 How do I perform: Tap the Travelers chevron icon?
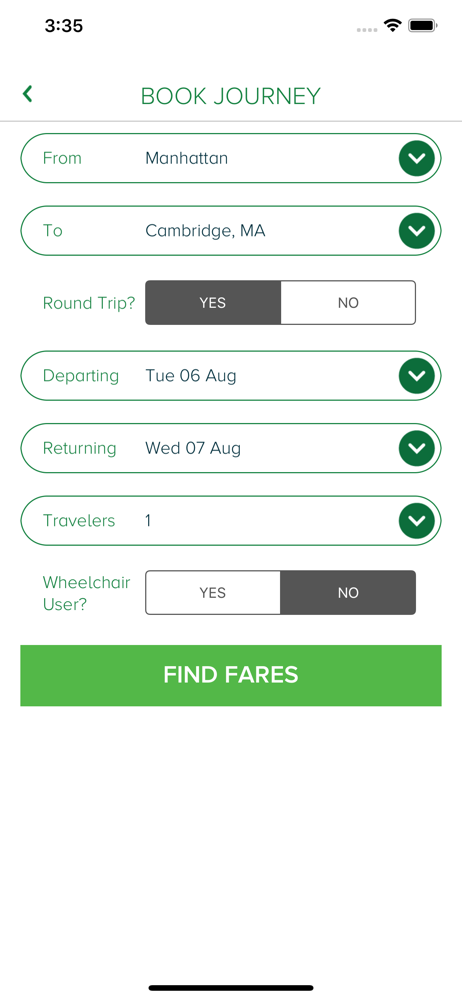click(x=417, y=521)
